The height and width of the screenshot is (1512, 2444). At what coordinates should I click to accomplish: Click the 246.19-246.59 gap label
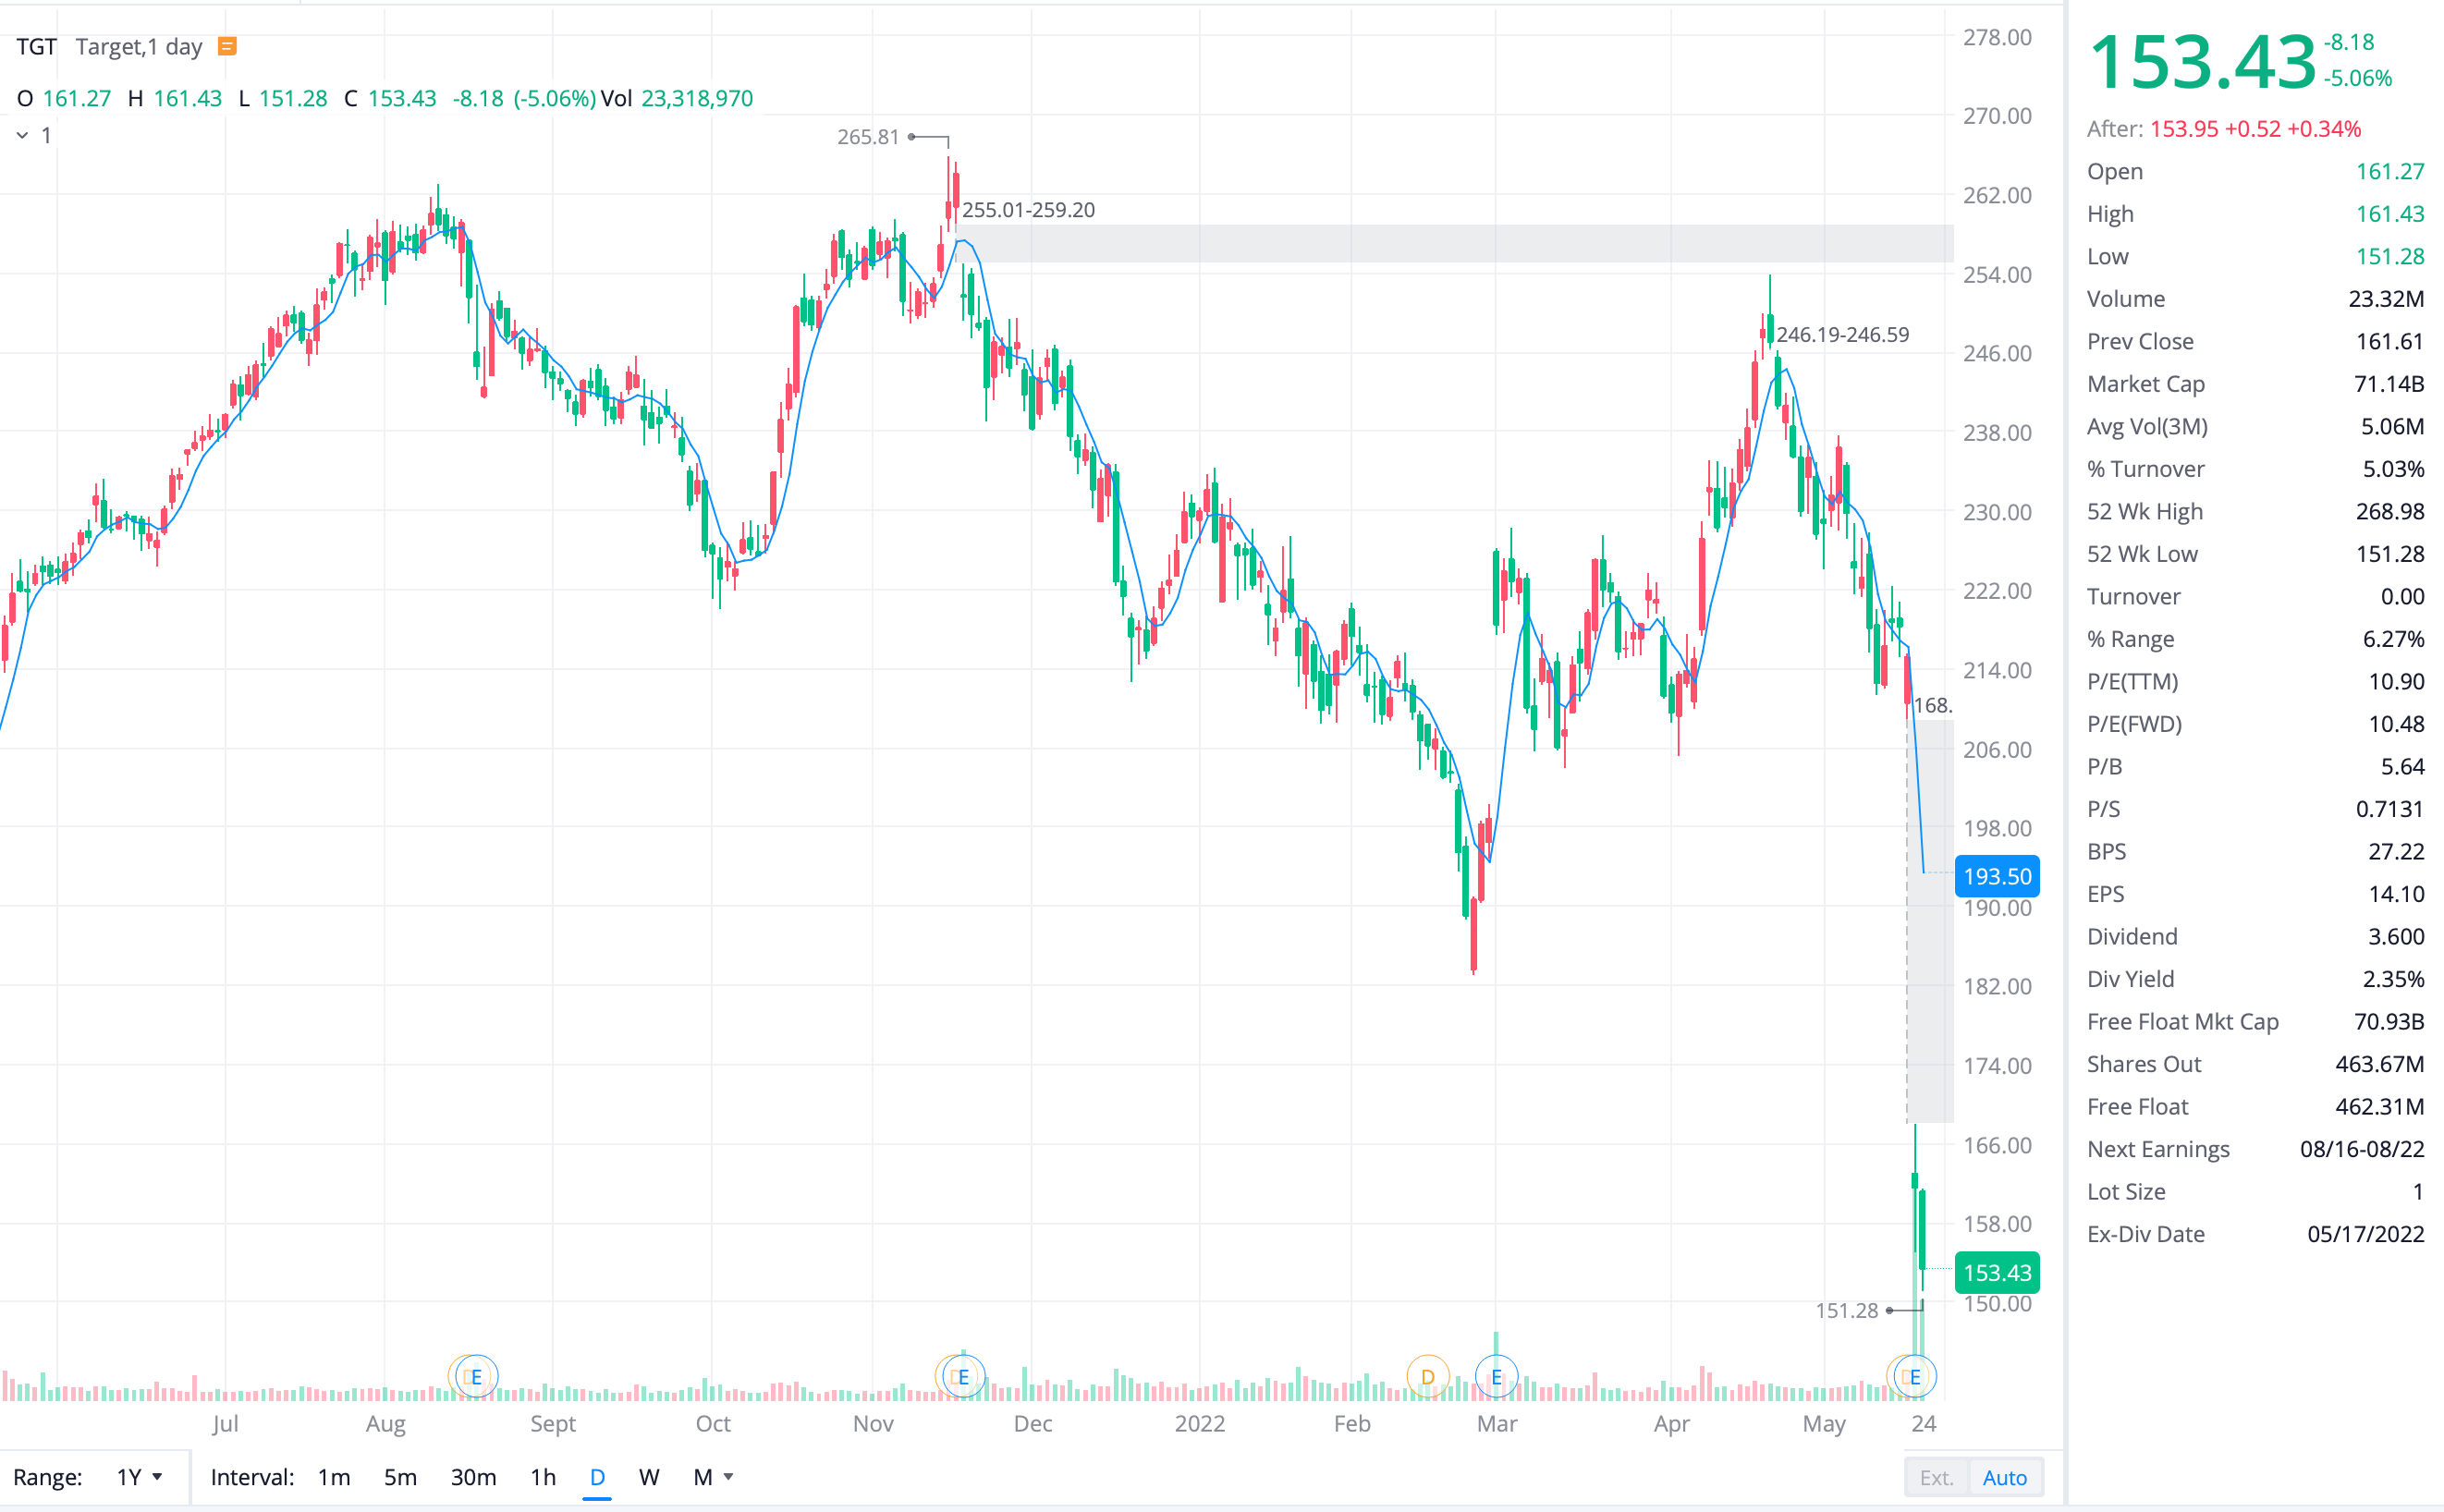(x=1842, y=335)
